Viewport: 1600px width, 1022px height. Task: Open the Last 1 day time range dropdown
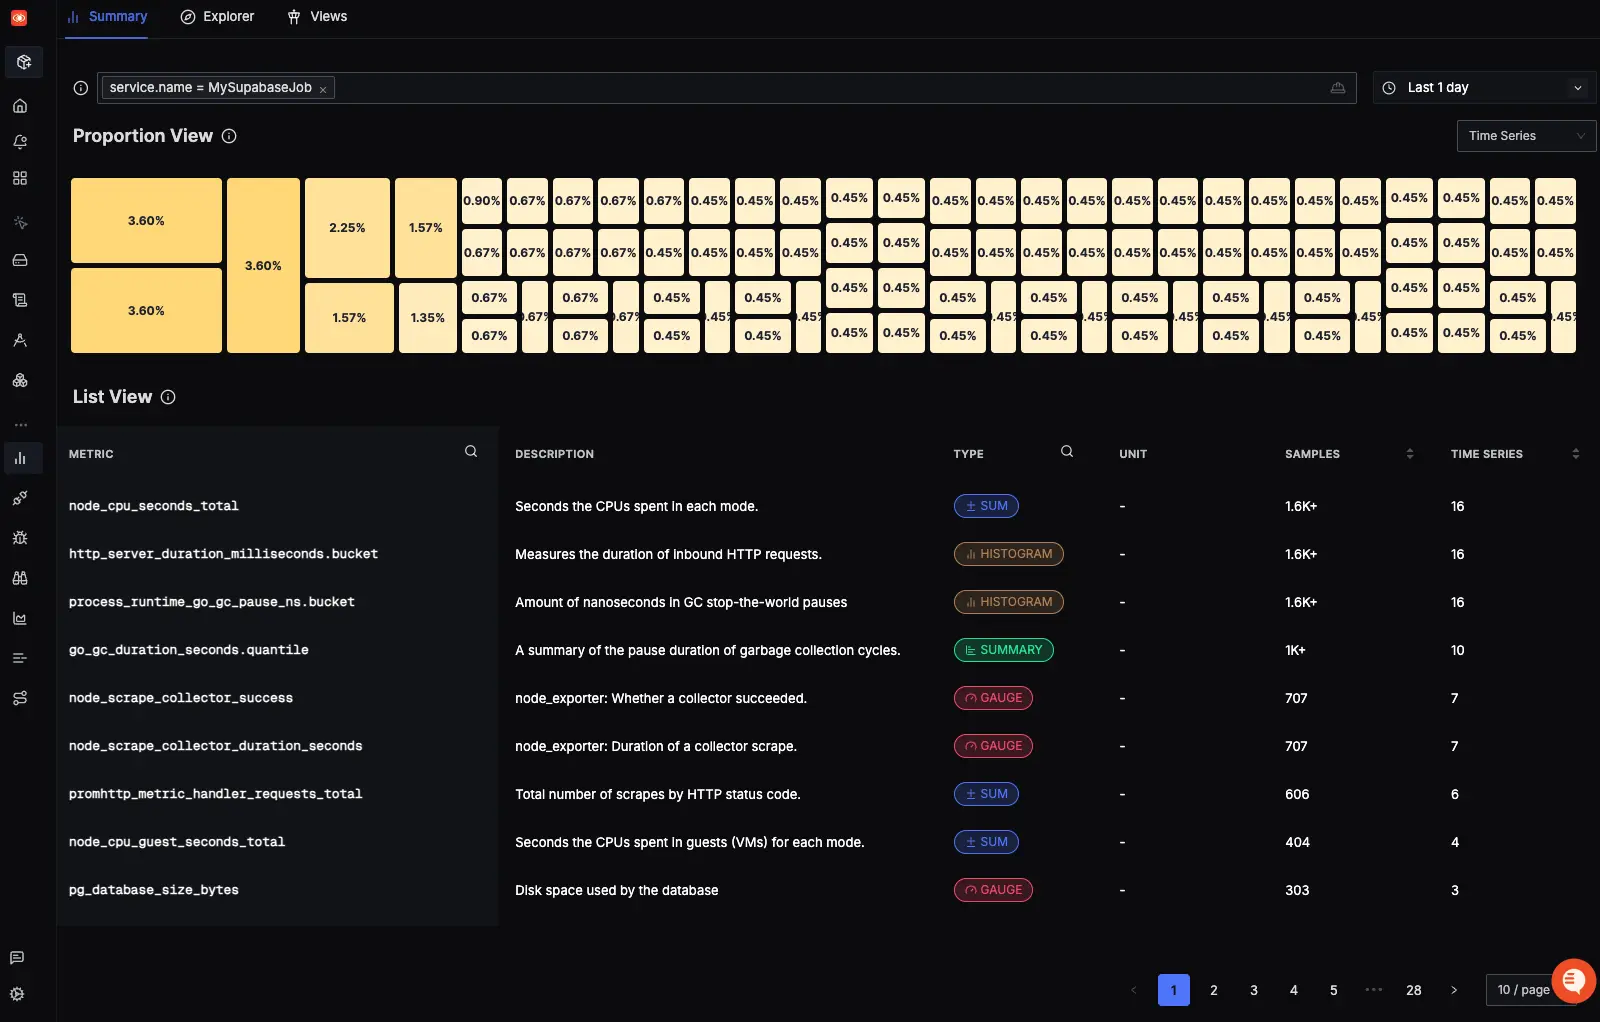click(1482, 88)
